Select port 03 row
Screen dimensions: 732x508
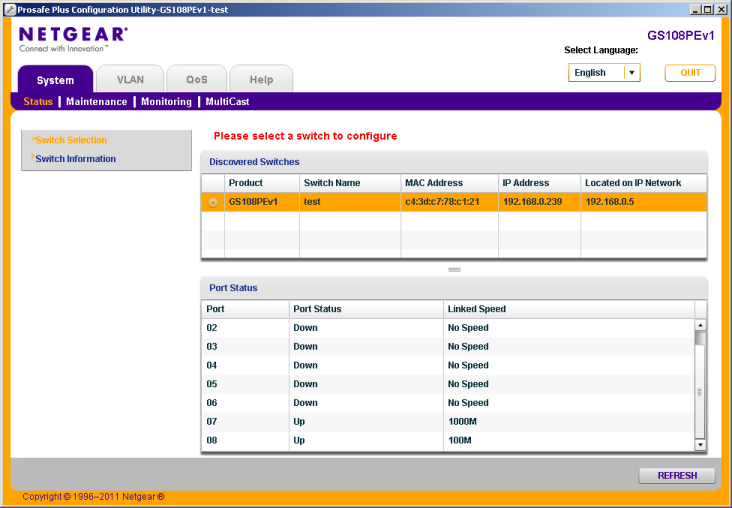click(x=448, y=346)
